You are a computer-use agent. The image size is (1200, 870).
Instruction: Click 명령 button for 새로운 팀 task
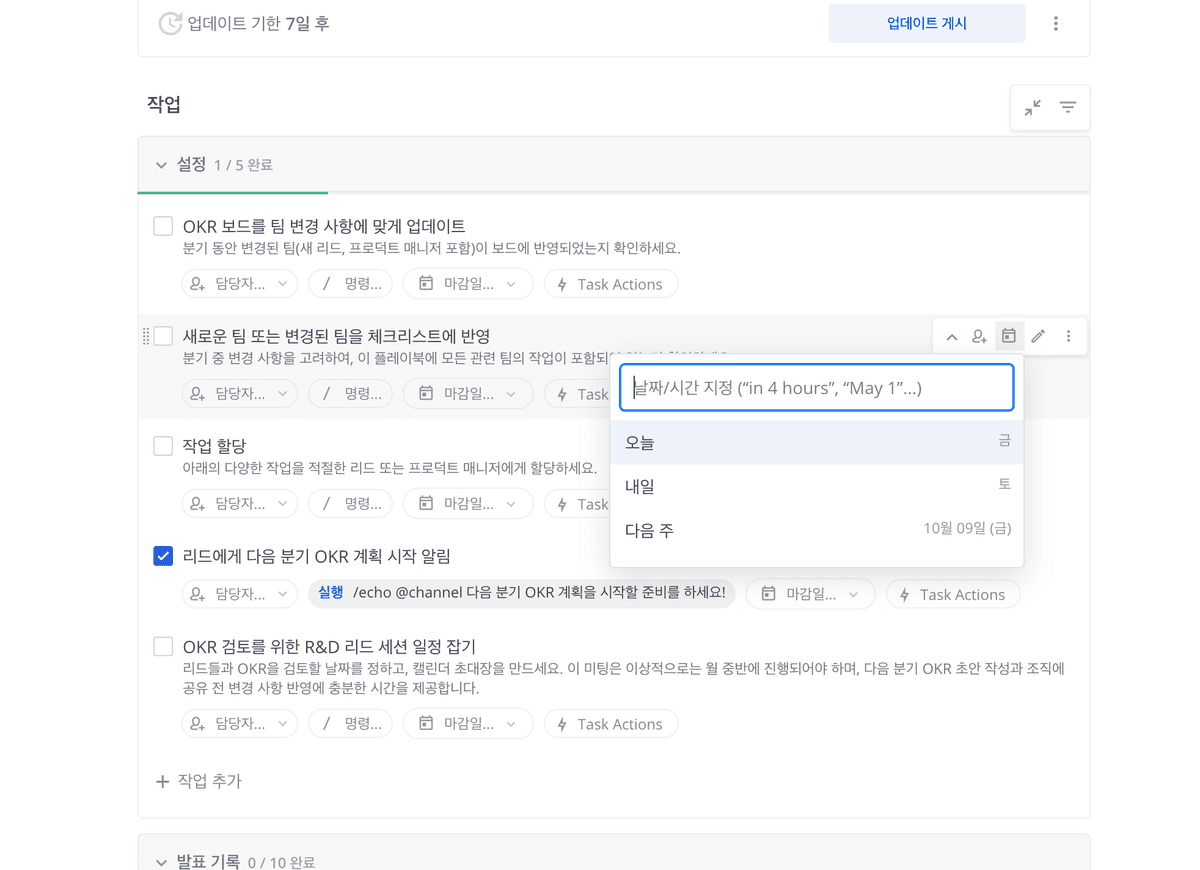[350, 394]
